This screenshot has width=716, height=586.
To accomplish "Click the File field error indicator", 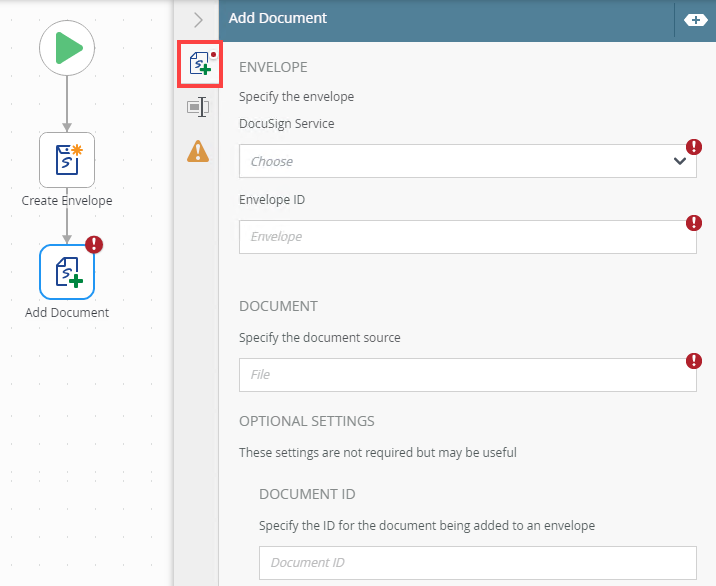I will click(694, 360).
